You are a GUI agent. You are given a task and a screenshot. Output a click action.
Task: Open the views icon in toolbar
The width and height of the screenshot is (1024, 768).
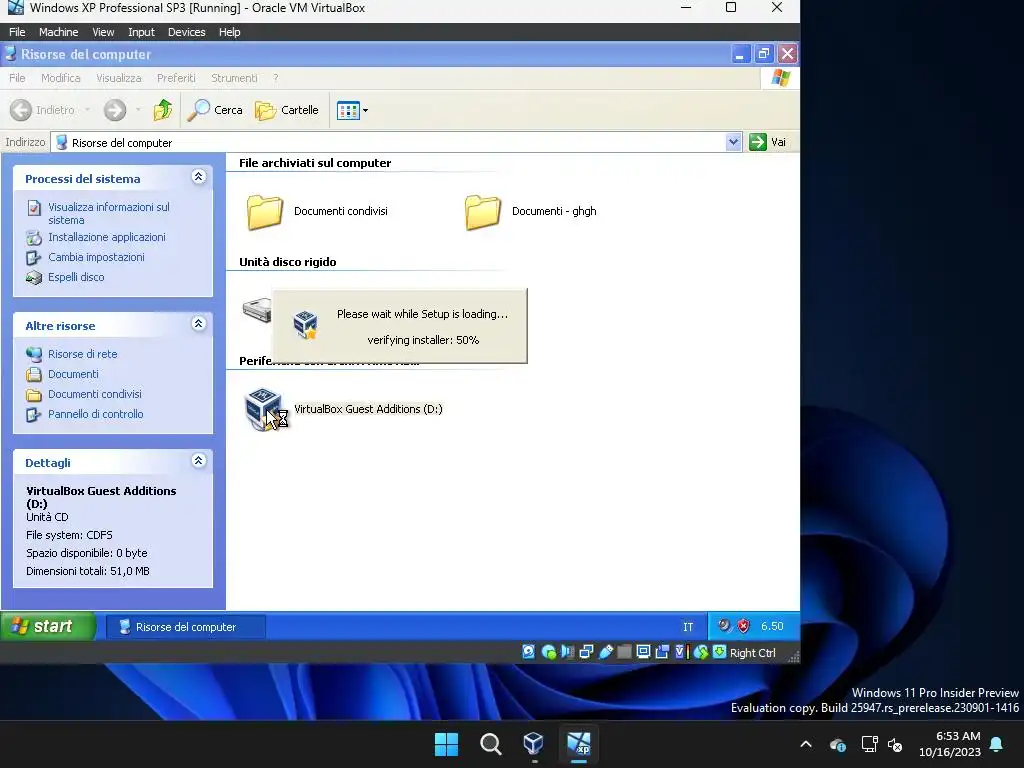[x=348, y=110]
